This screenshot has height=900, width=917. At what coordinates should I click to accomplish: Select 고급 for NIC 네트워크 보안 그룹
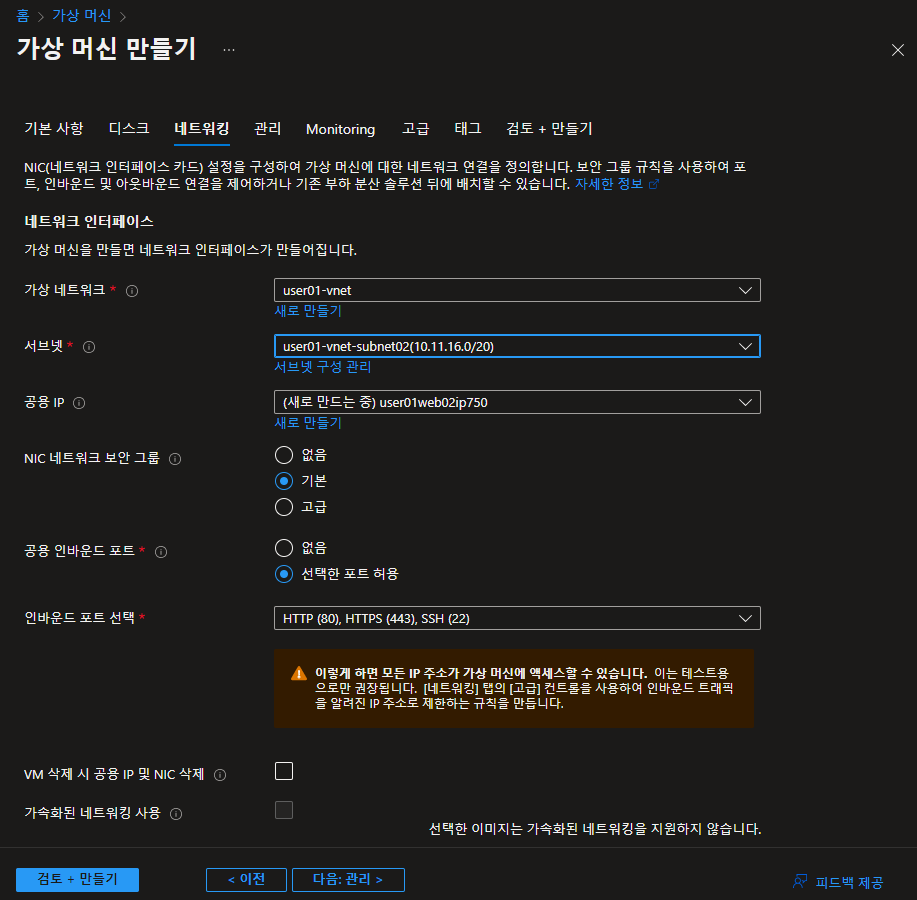pyautogui.click(x=284, y=506)
